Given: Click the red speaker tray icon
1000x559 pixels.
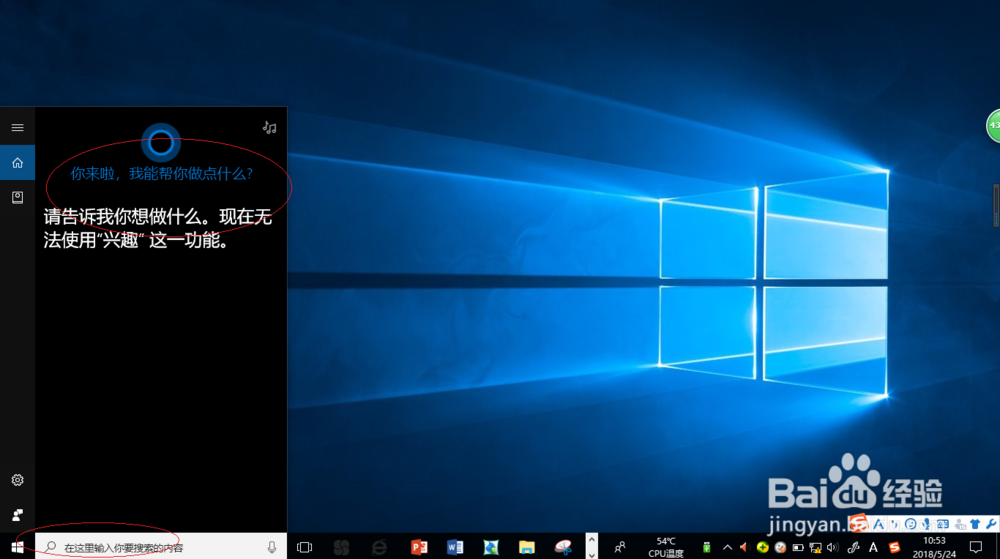Looking at the screenshot, I should [x=744, y=547].
